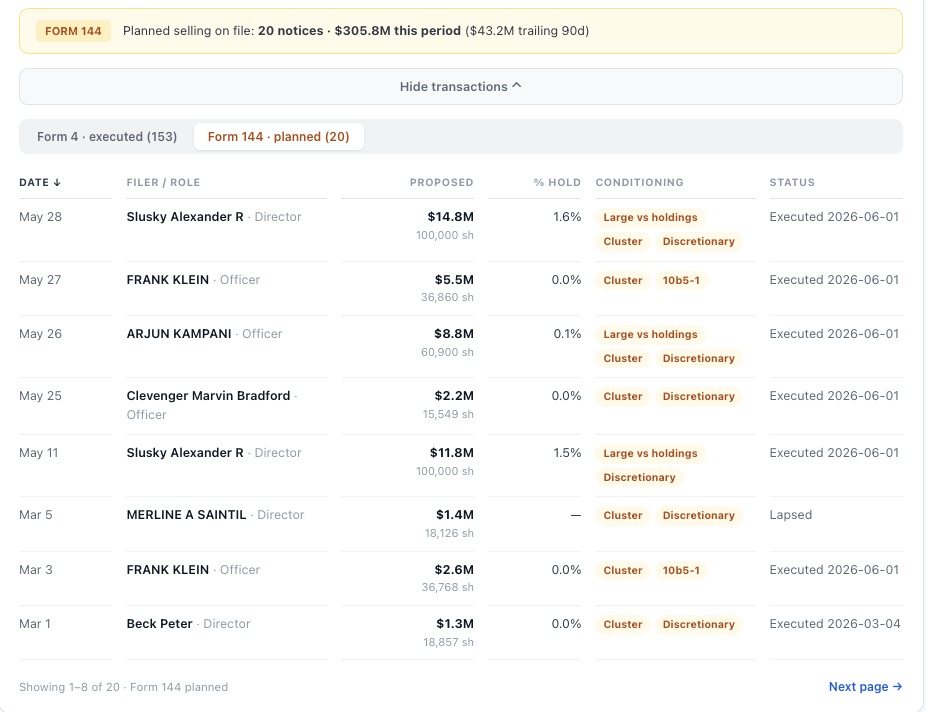The width and height of the screenshot is (926, 712).
Task: Click Cluster tag in Mar 1 row
Action: [622, 625]
